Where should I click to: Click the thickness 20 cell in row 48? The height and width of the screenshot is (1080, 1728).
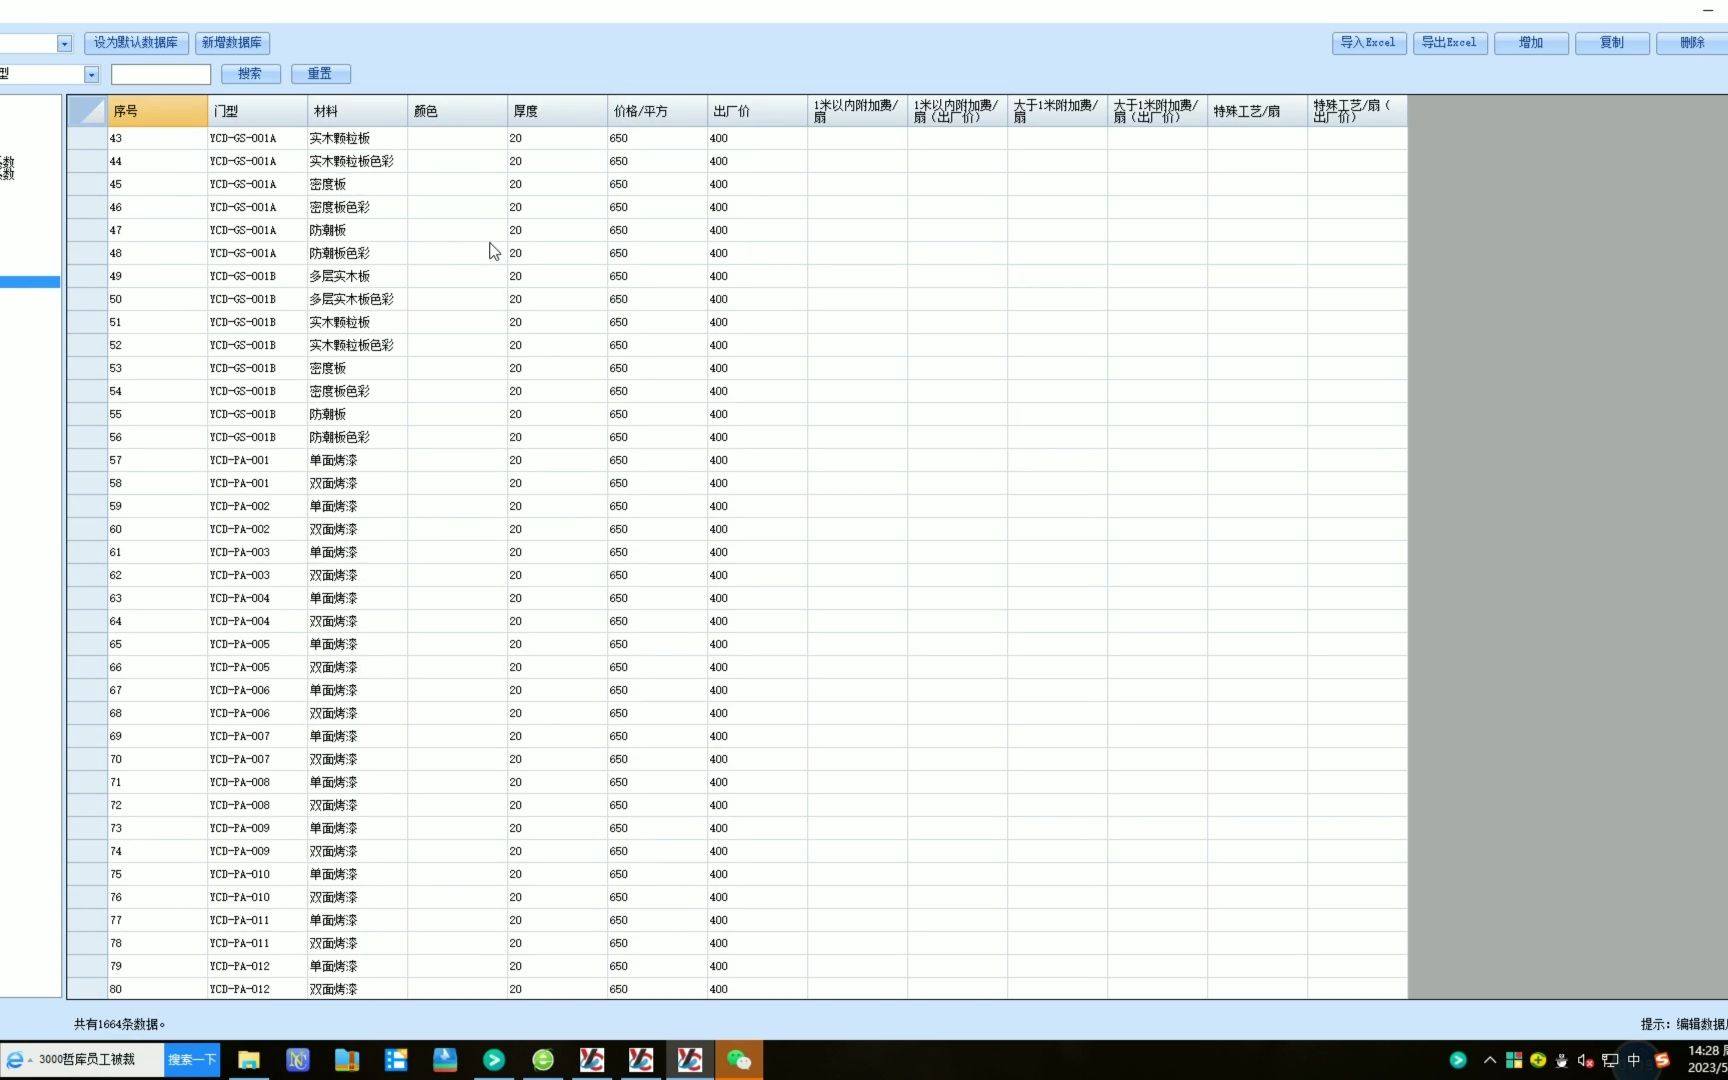click(558, 253)
